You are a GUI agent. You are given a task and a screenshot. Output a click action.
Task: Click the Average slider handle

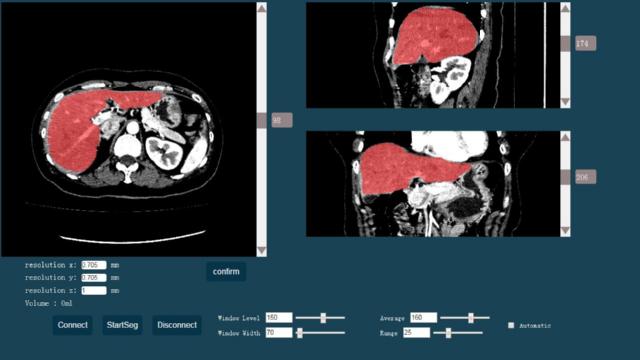click(x=471, y=318)
